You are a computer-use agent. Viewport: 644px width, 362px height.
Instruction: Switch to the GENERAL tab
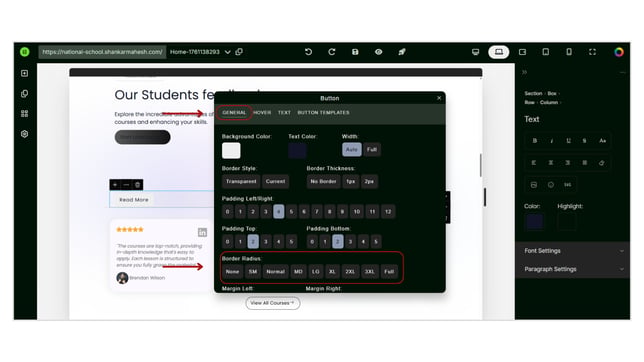234,113
